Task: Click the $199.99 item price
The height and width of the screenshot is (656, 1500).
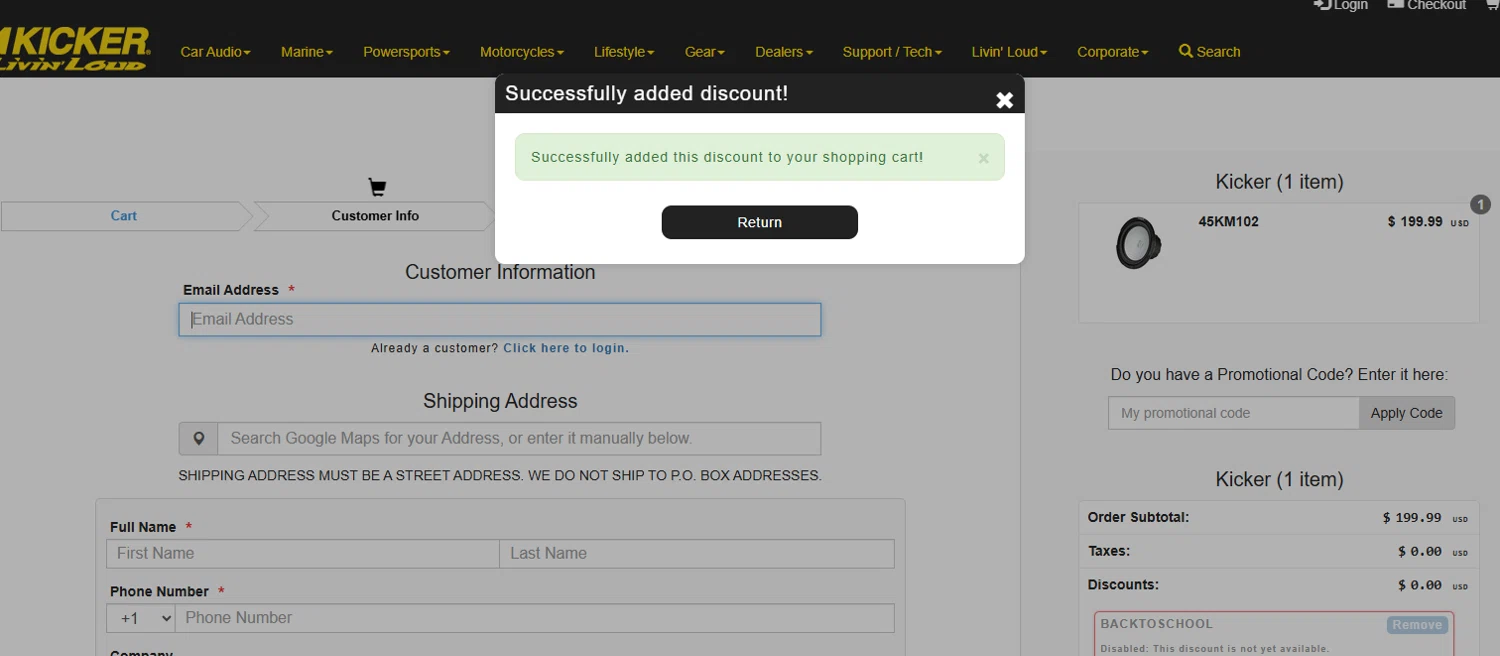Action: [1427, 222]
